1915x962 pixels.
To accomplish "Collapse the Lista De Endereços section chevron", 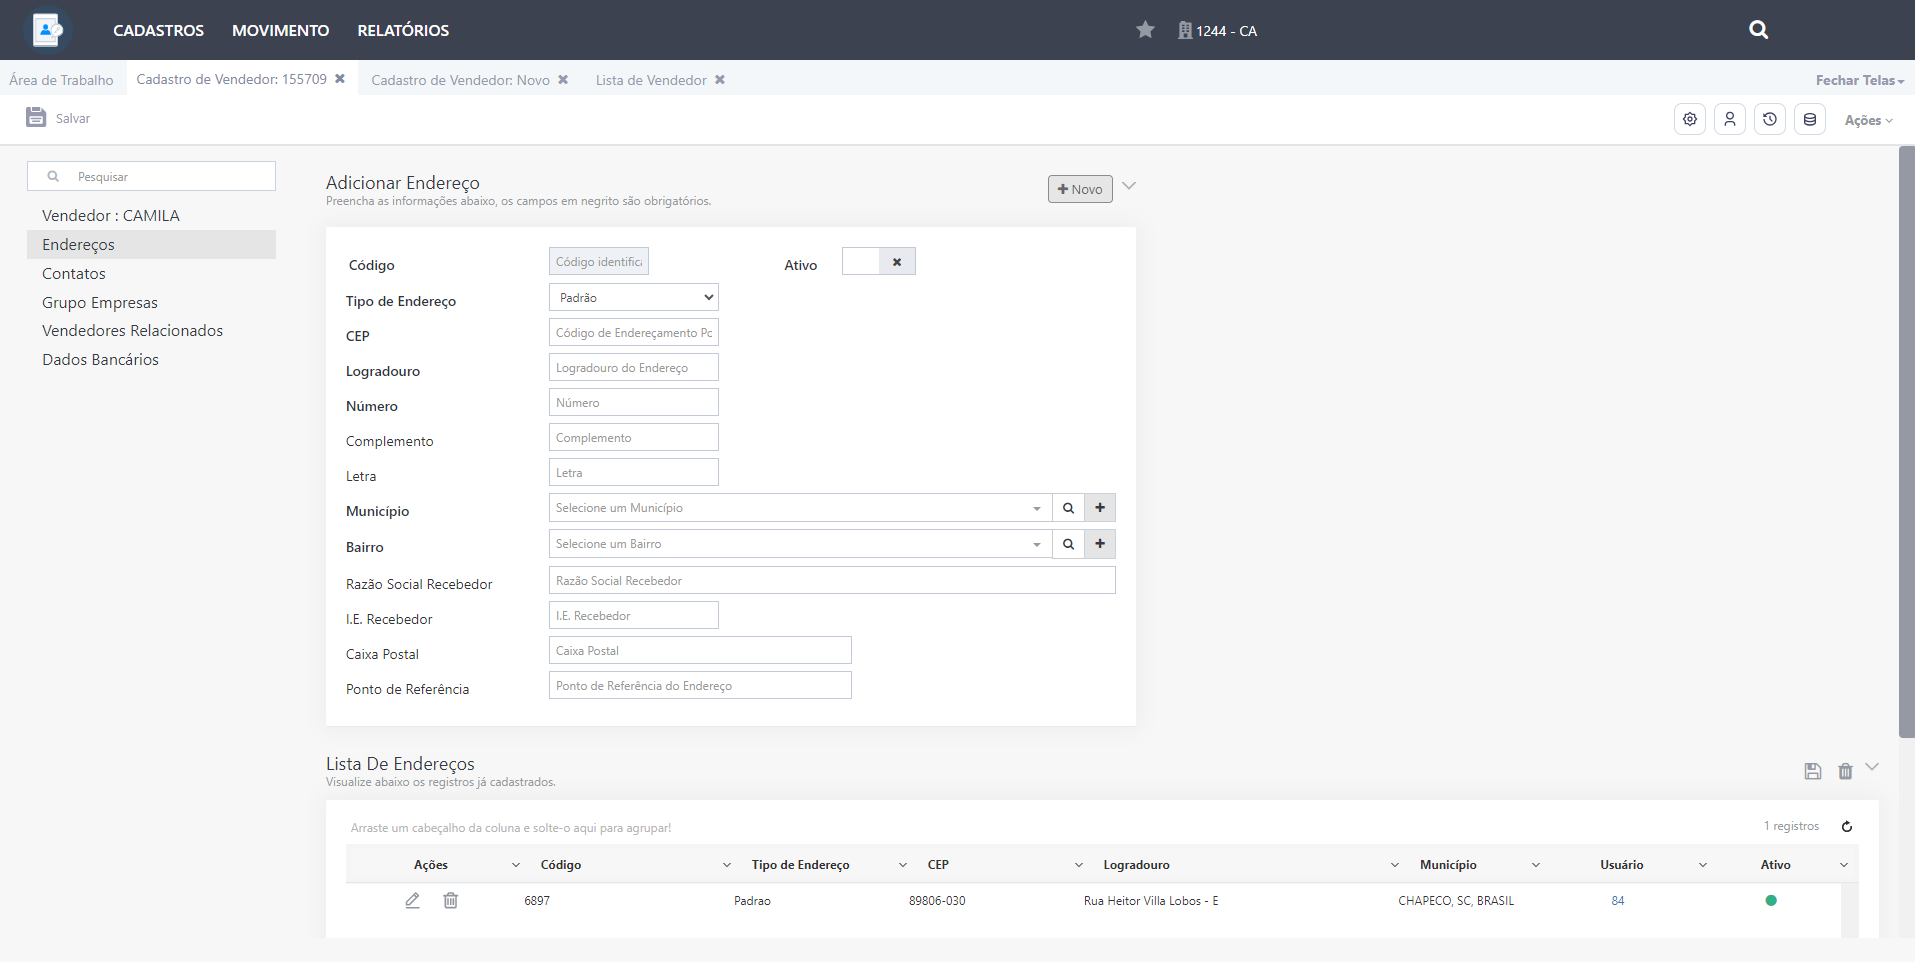I will tap(1872, 767).
